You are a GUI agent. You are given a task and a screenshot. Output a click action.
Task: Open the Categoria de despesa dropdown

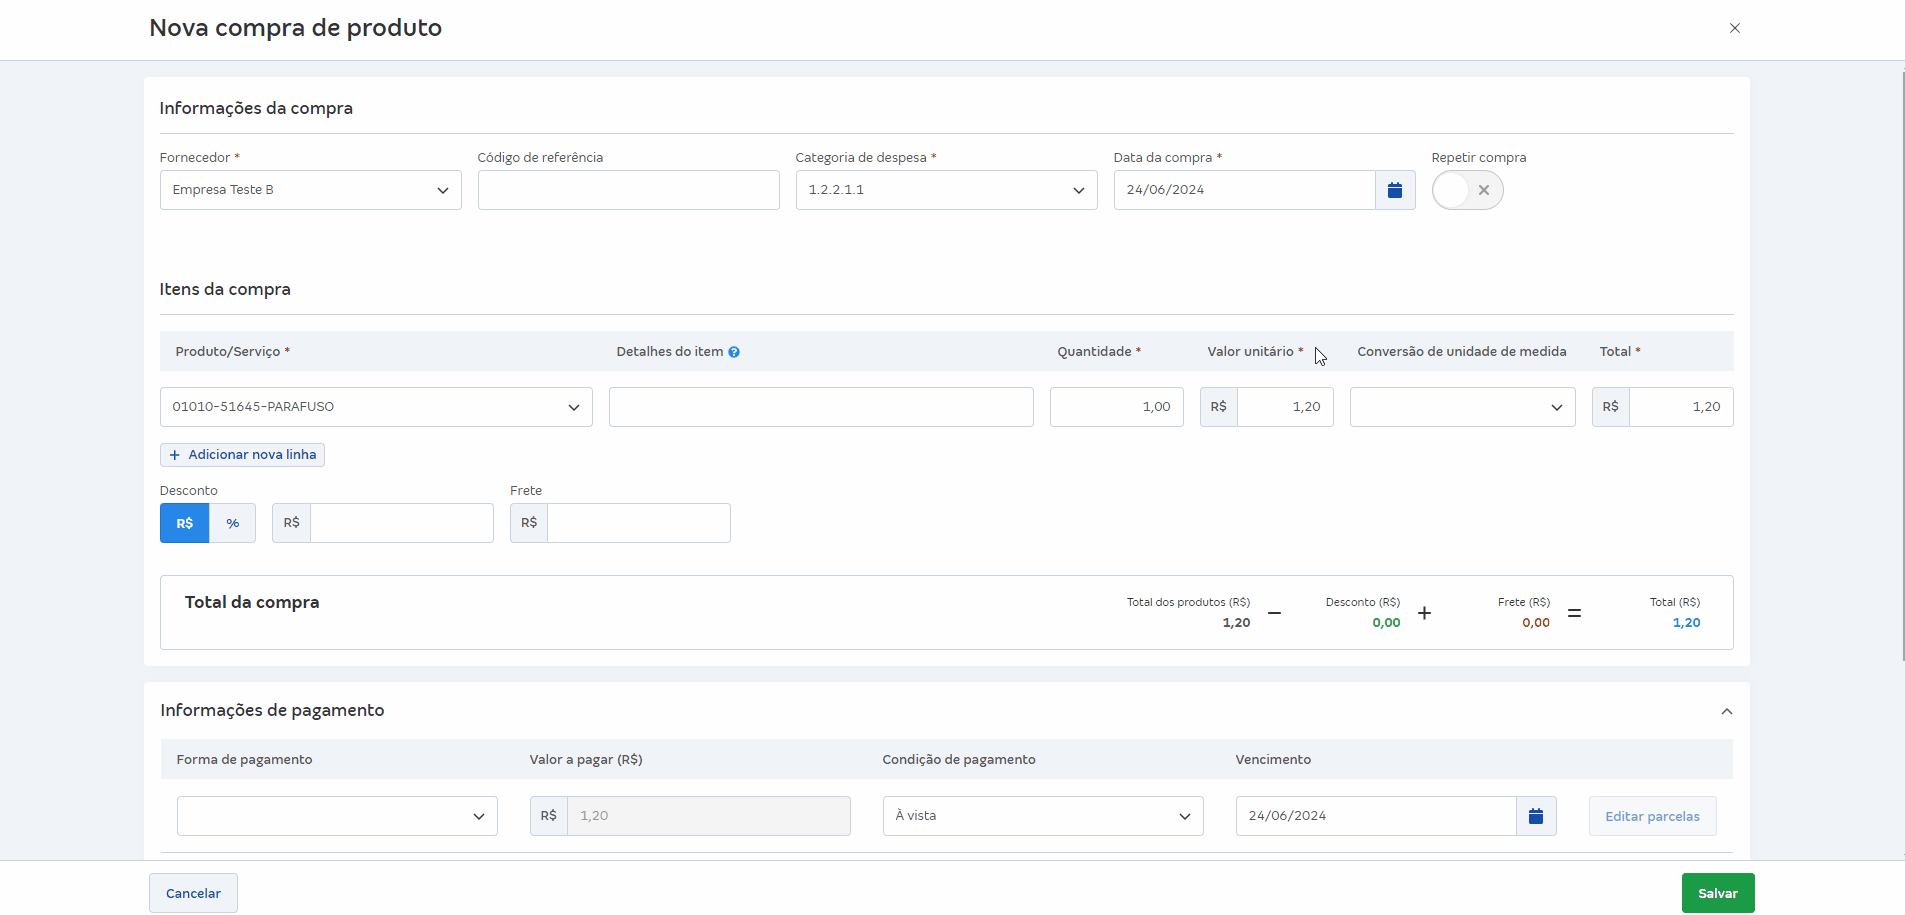(947, 190)
